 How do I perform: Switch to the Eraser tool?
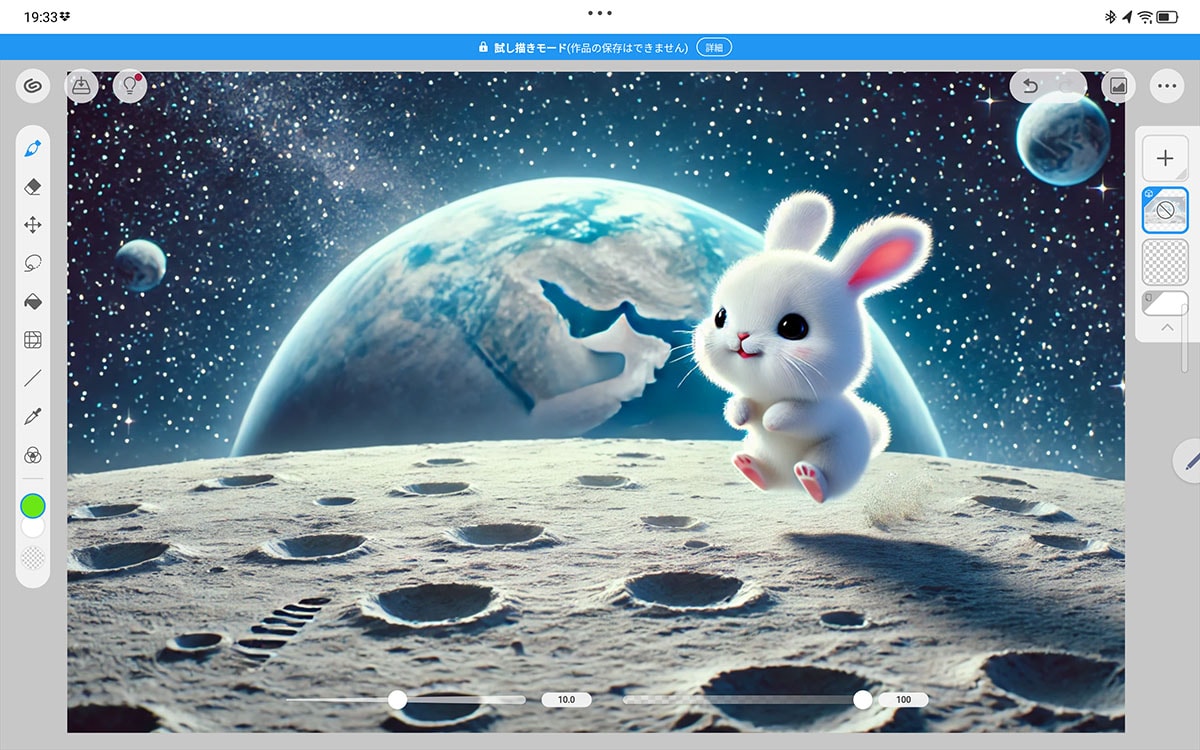[x=31, y=185]
